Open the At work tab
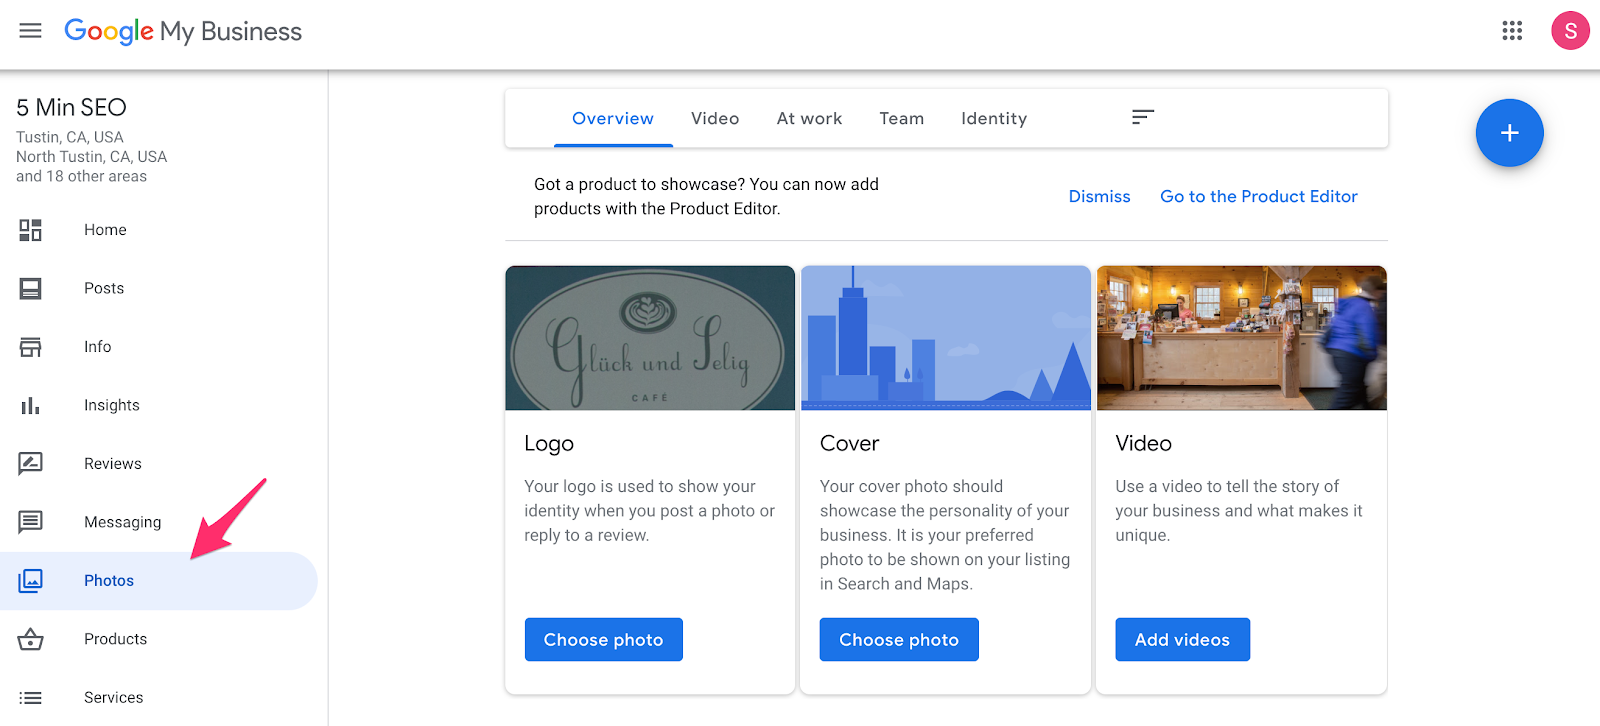This screenshot has height=726, width=1600. [809, 118]
